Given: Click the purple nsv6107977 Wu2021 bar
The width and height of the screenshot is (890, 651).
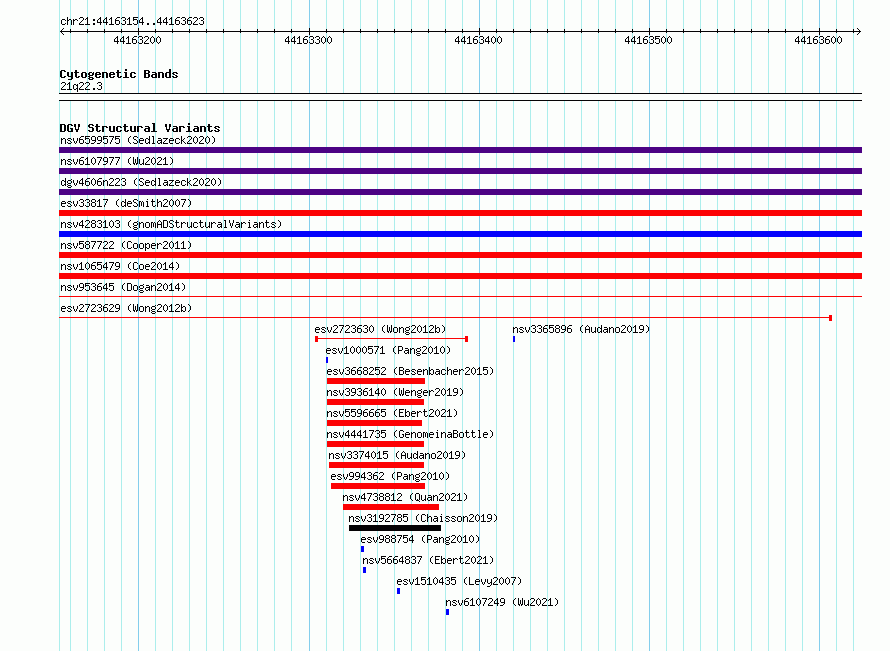Looking at the screenshot, I should [460, 171].
